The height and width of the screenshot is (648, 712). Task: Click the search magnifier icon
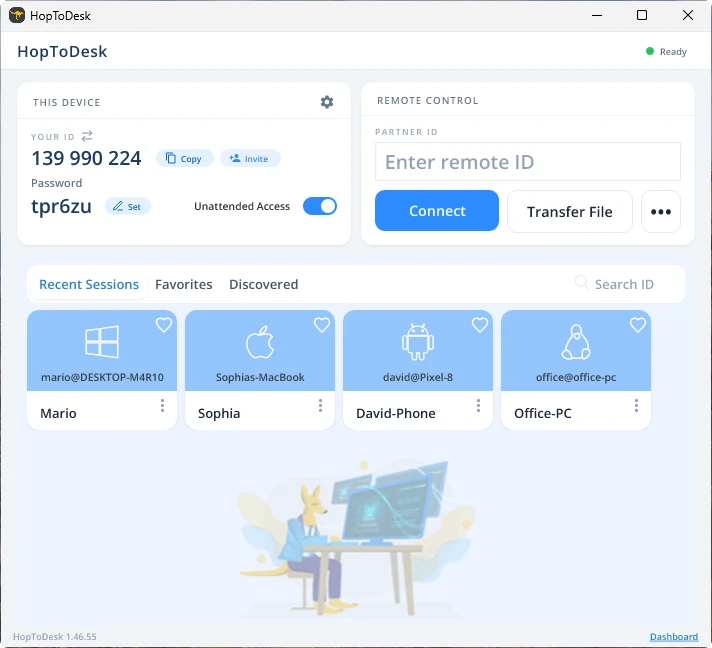click(581, 282)
